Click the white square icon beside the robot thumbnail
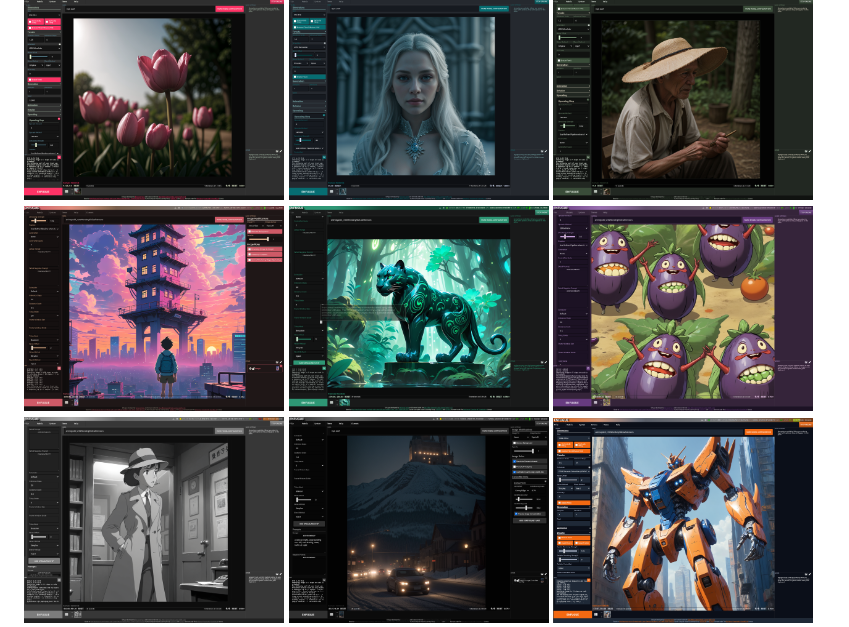849x627 pixels. pos(595,615)
